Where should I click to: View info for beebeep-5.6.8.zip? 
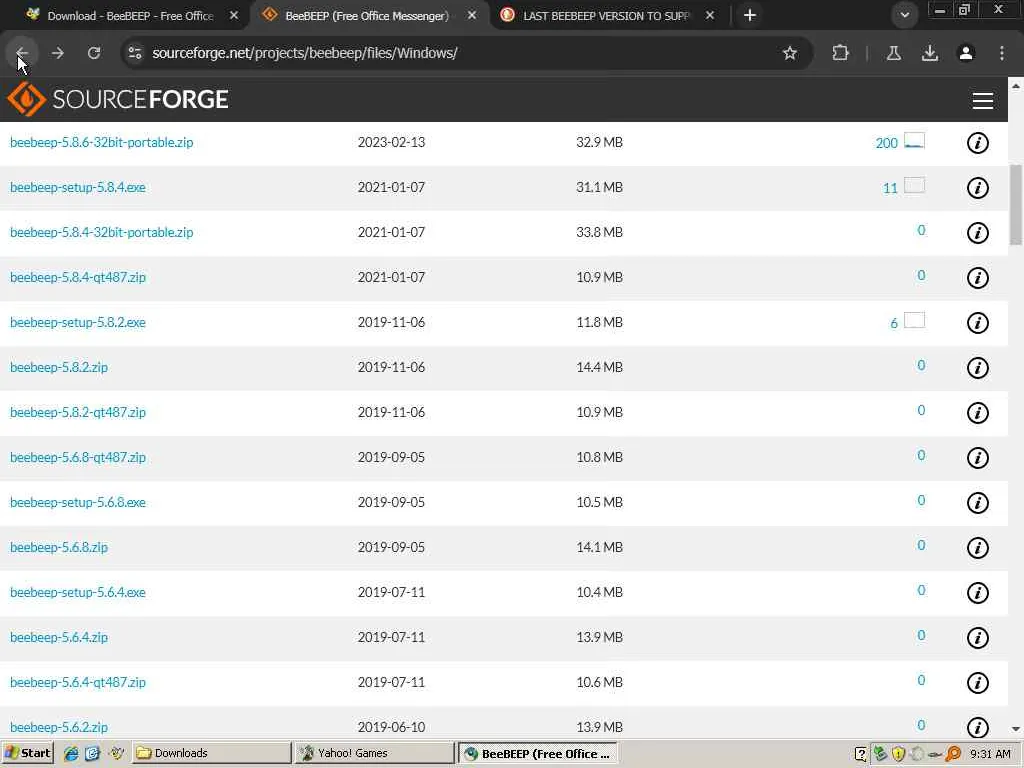pyautogui.click(x=978, y=548)
